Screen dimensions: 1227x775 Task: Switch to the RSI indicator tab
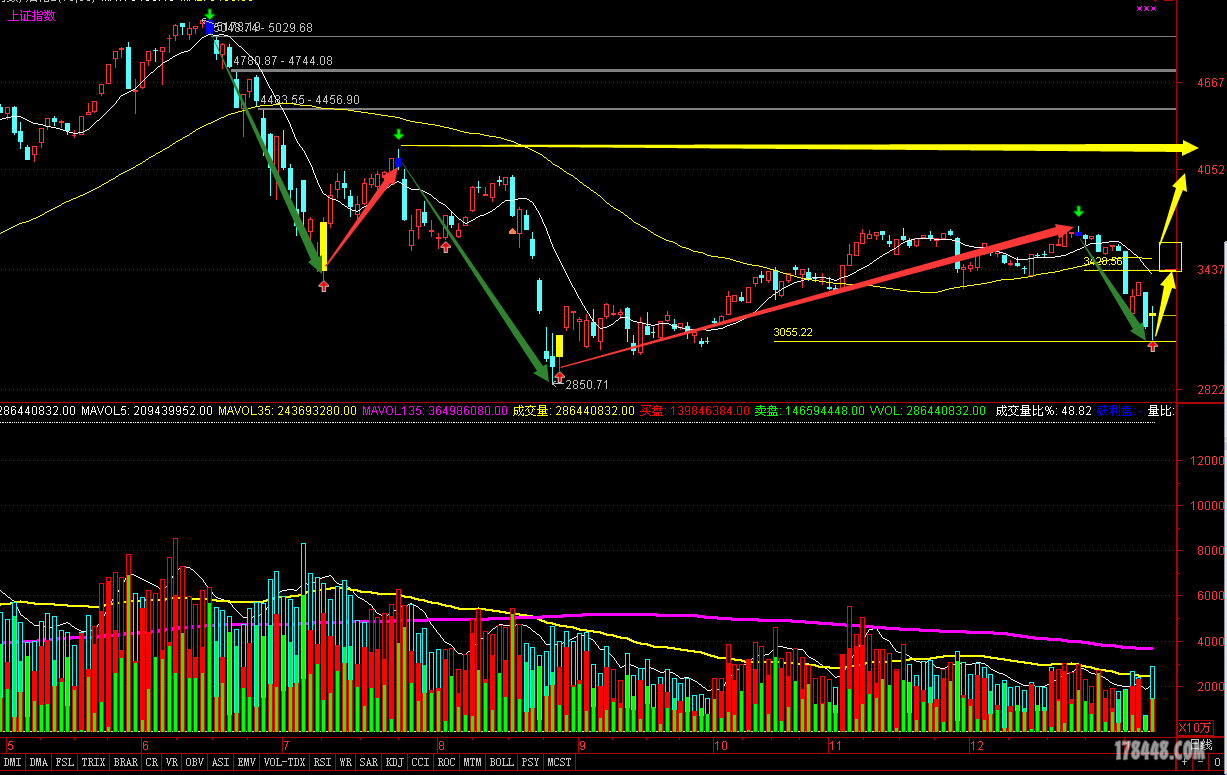322,762
